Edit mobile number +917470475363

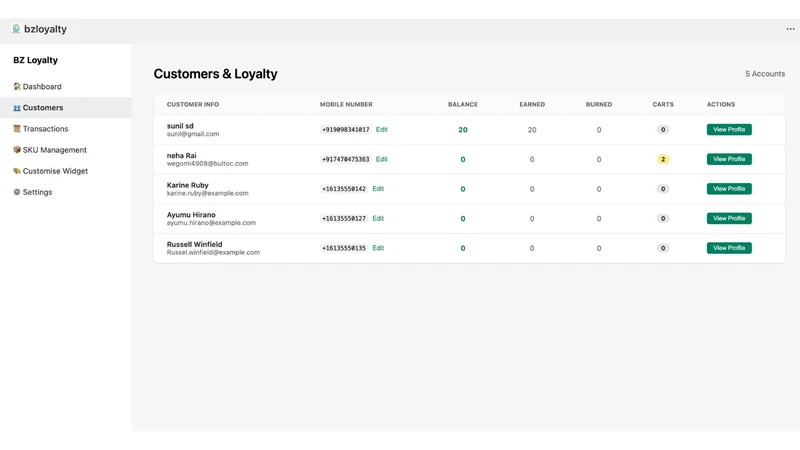(382, 159)
